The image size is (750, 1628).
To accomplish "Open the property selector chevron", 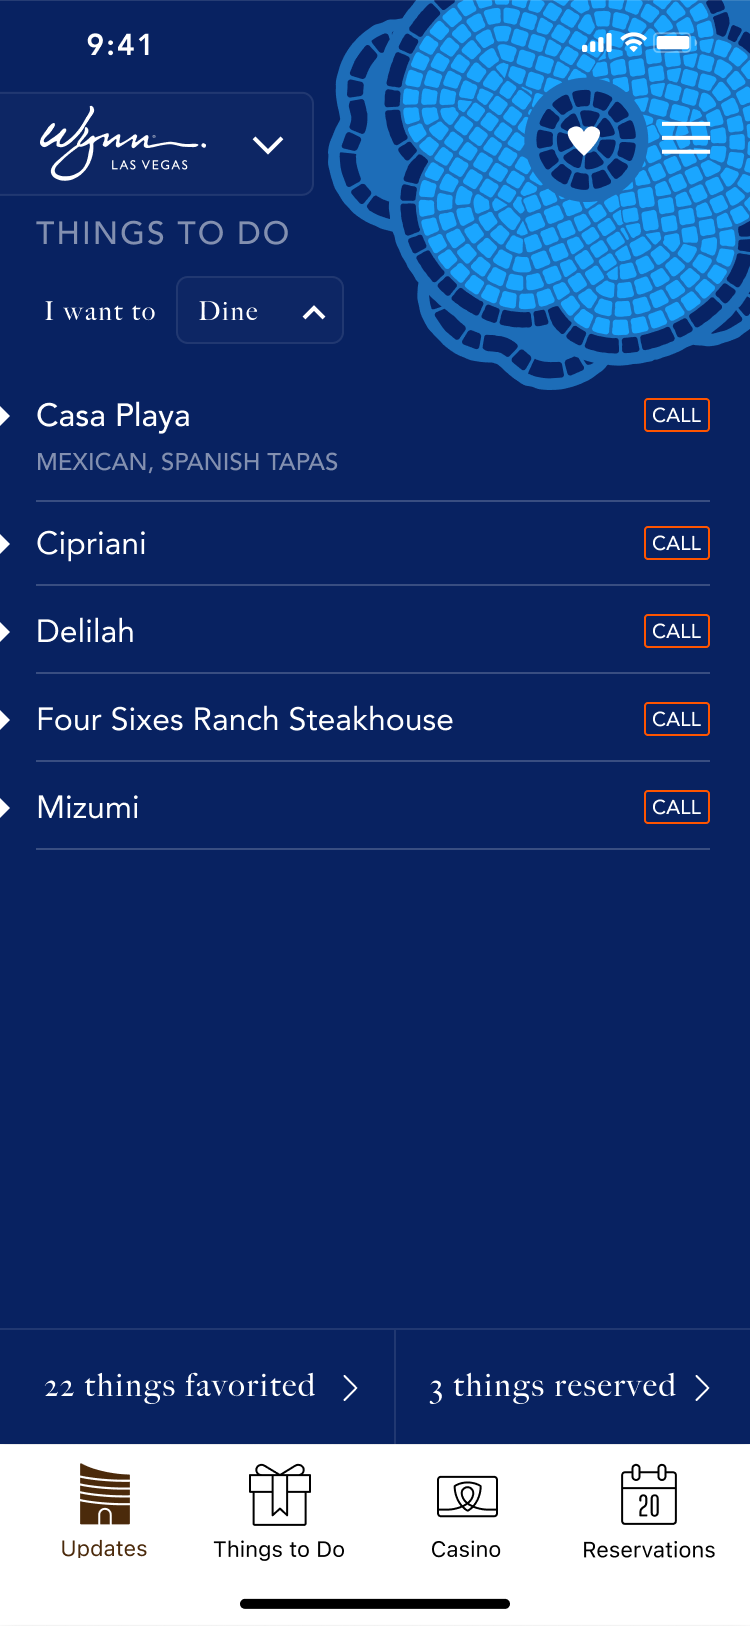I will (x=268, y=145).
